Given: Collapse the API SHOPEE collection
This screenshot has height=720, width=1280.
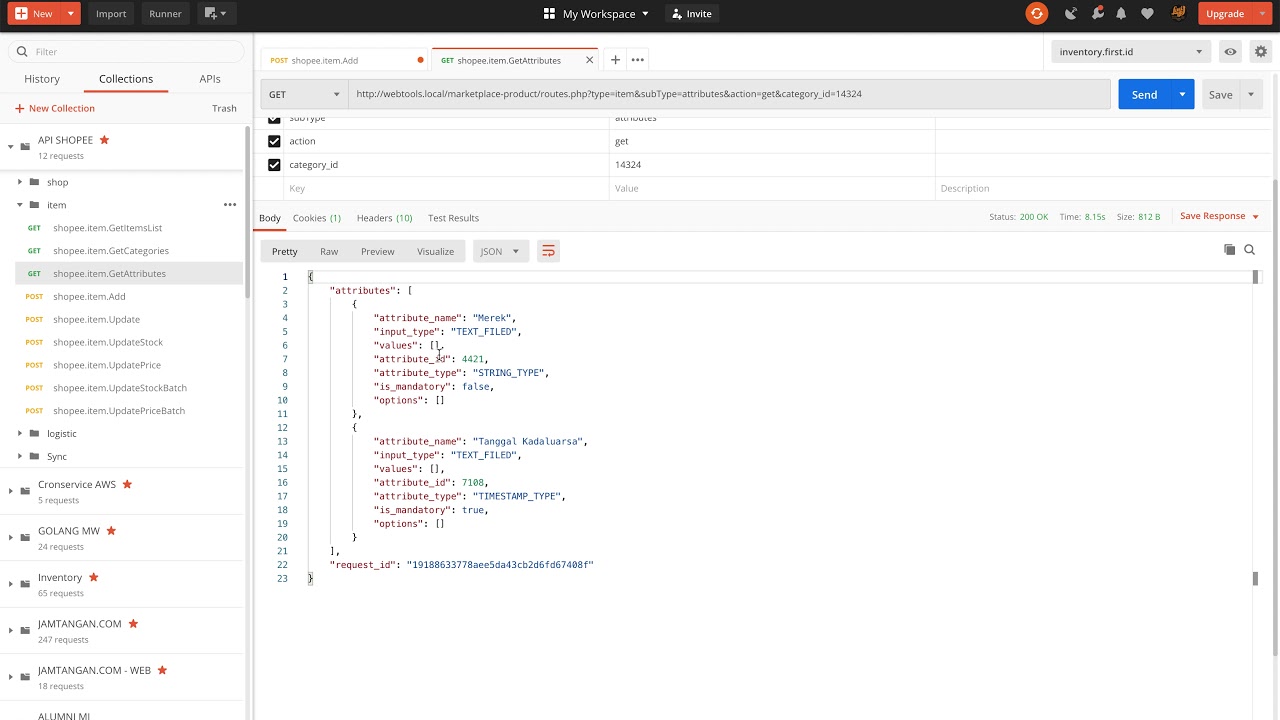Looking at the screenshot, I should click(11, 146).
